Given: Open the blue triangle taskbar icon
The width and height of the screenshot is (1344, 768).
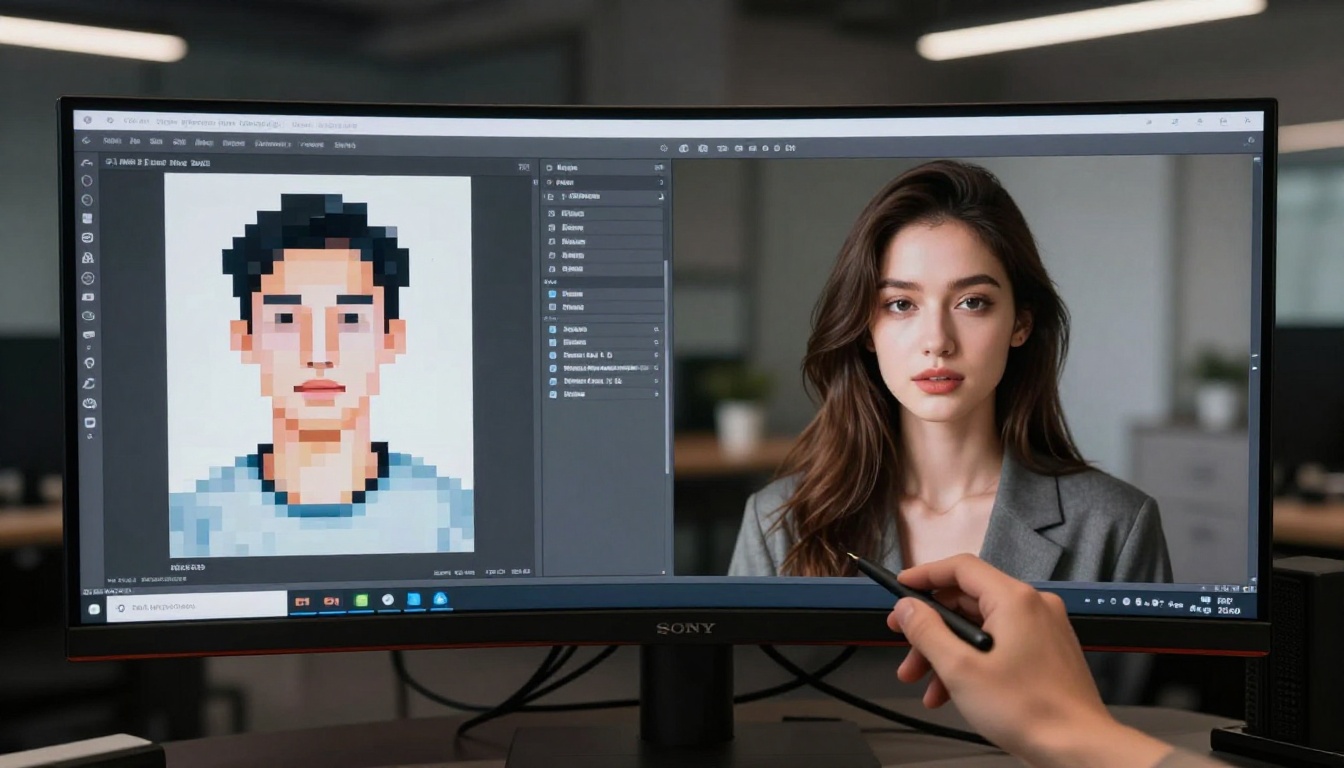Looking at the screenshot, I should [x=440, y=600].
